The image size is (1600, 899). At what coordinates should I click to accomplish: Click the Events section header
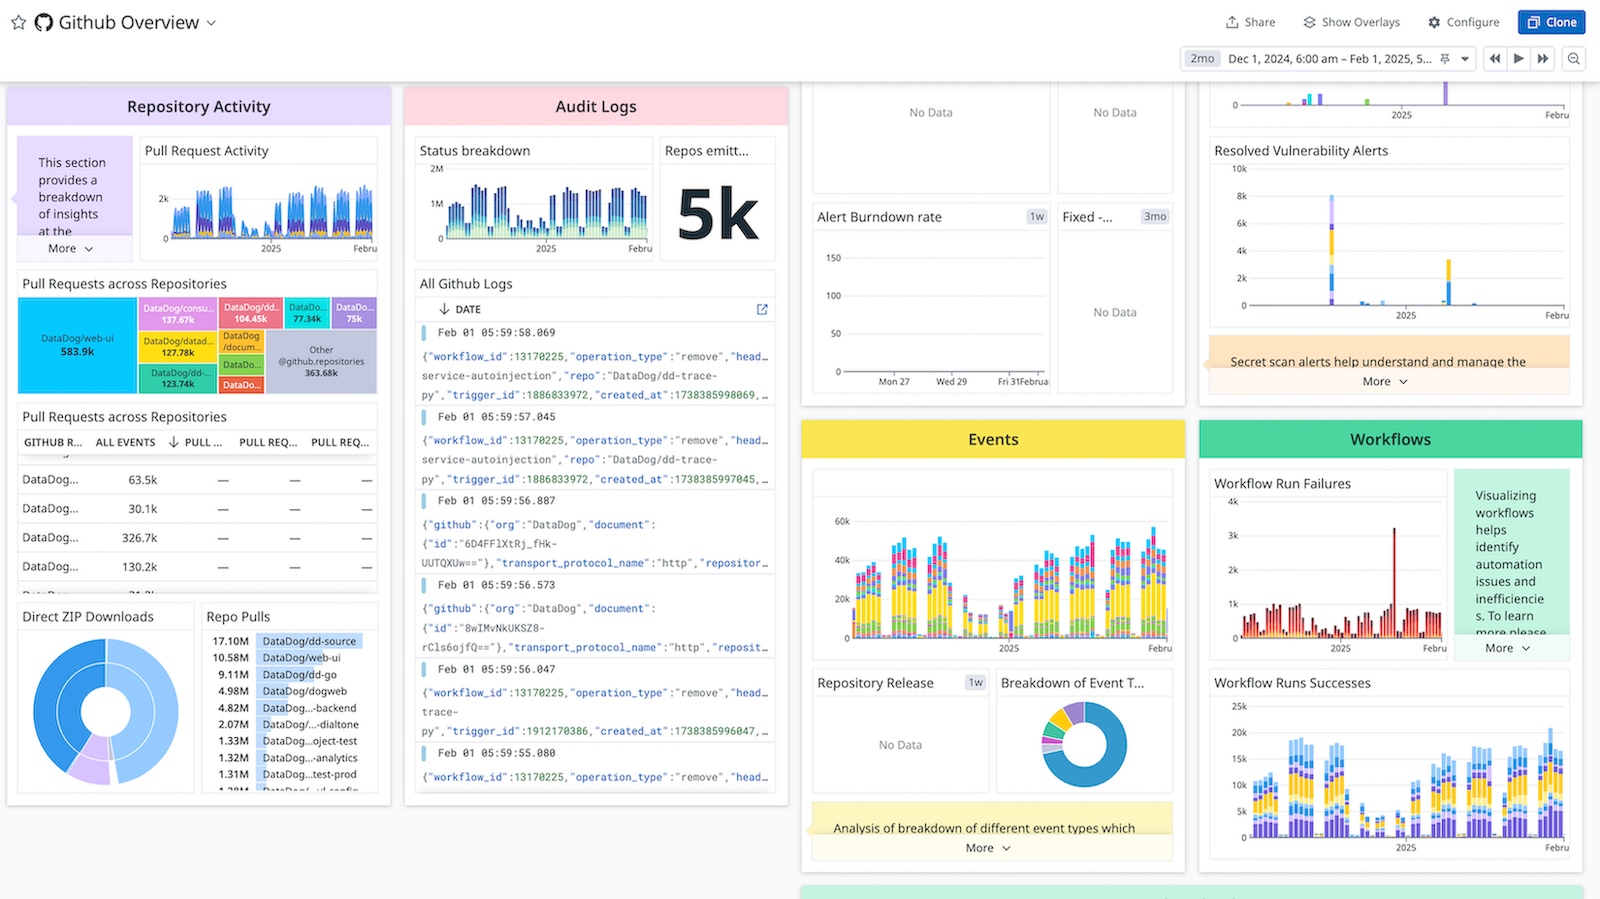[993, 440]
